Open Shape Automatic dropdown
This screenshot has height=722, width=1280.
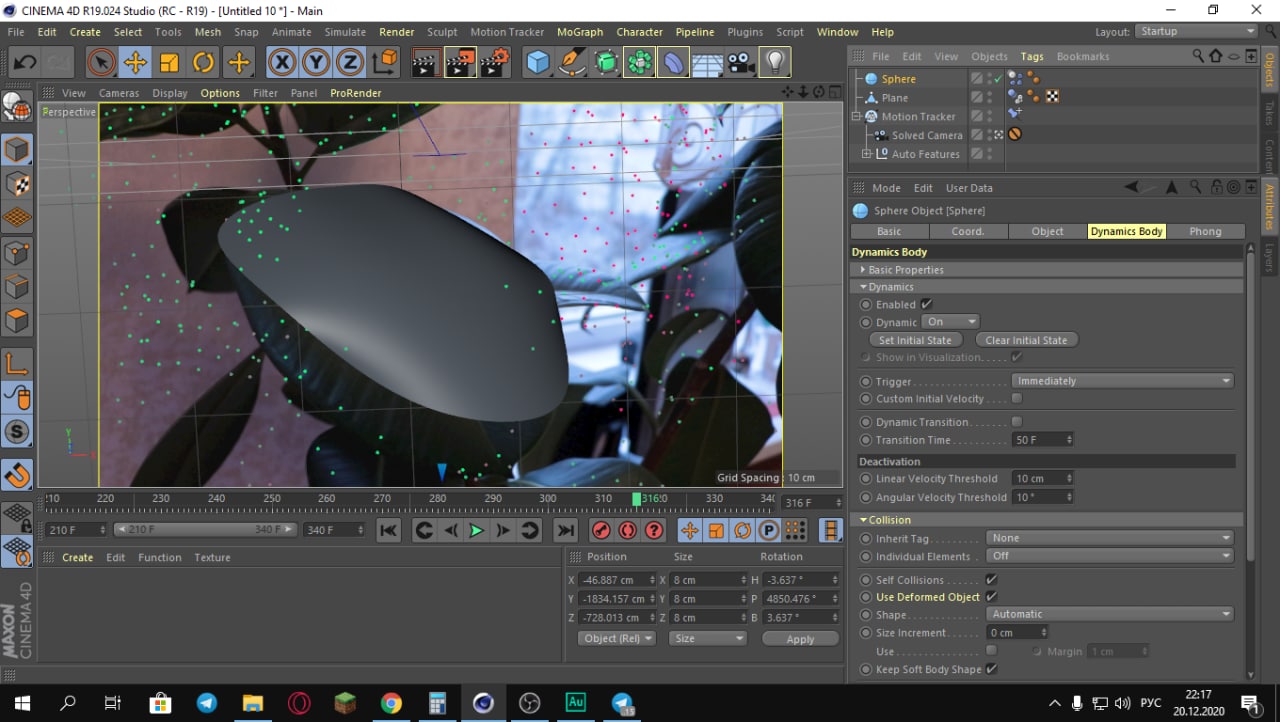point(1110,614)
